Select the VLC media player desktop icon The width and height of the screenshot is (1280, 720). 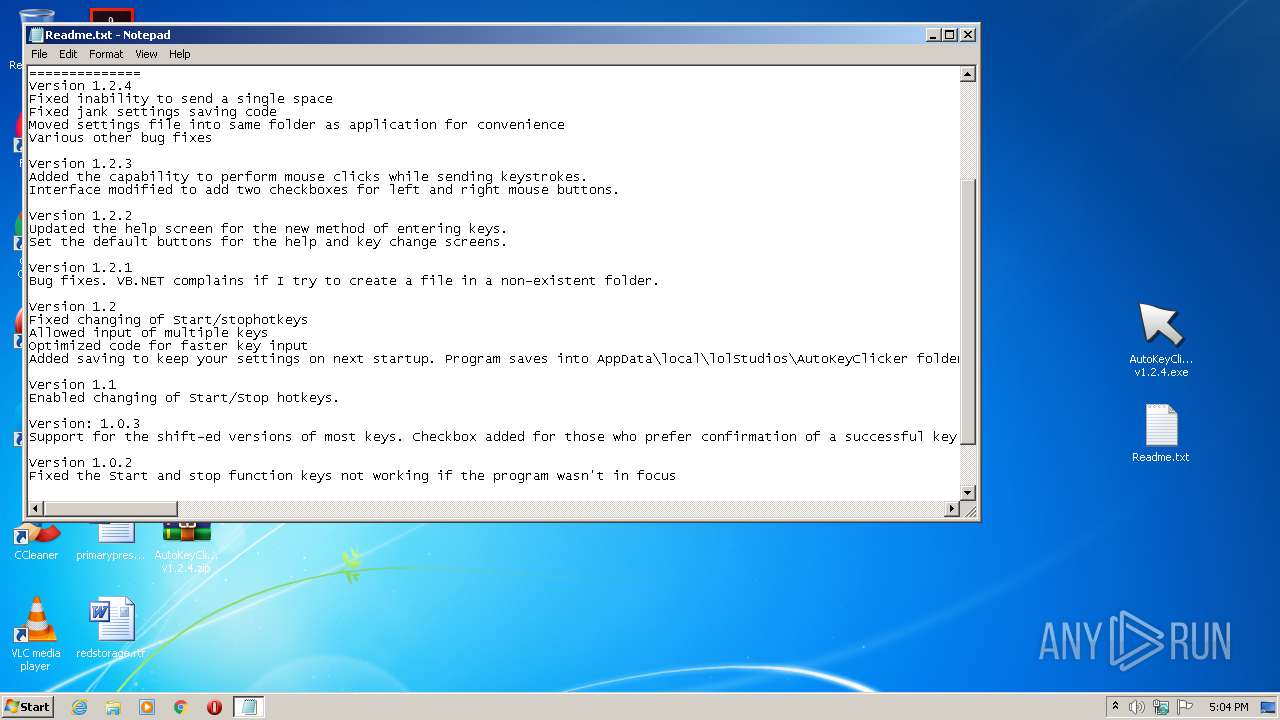click(35, 634)
